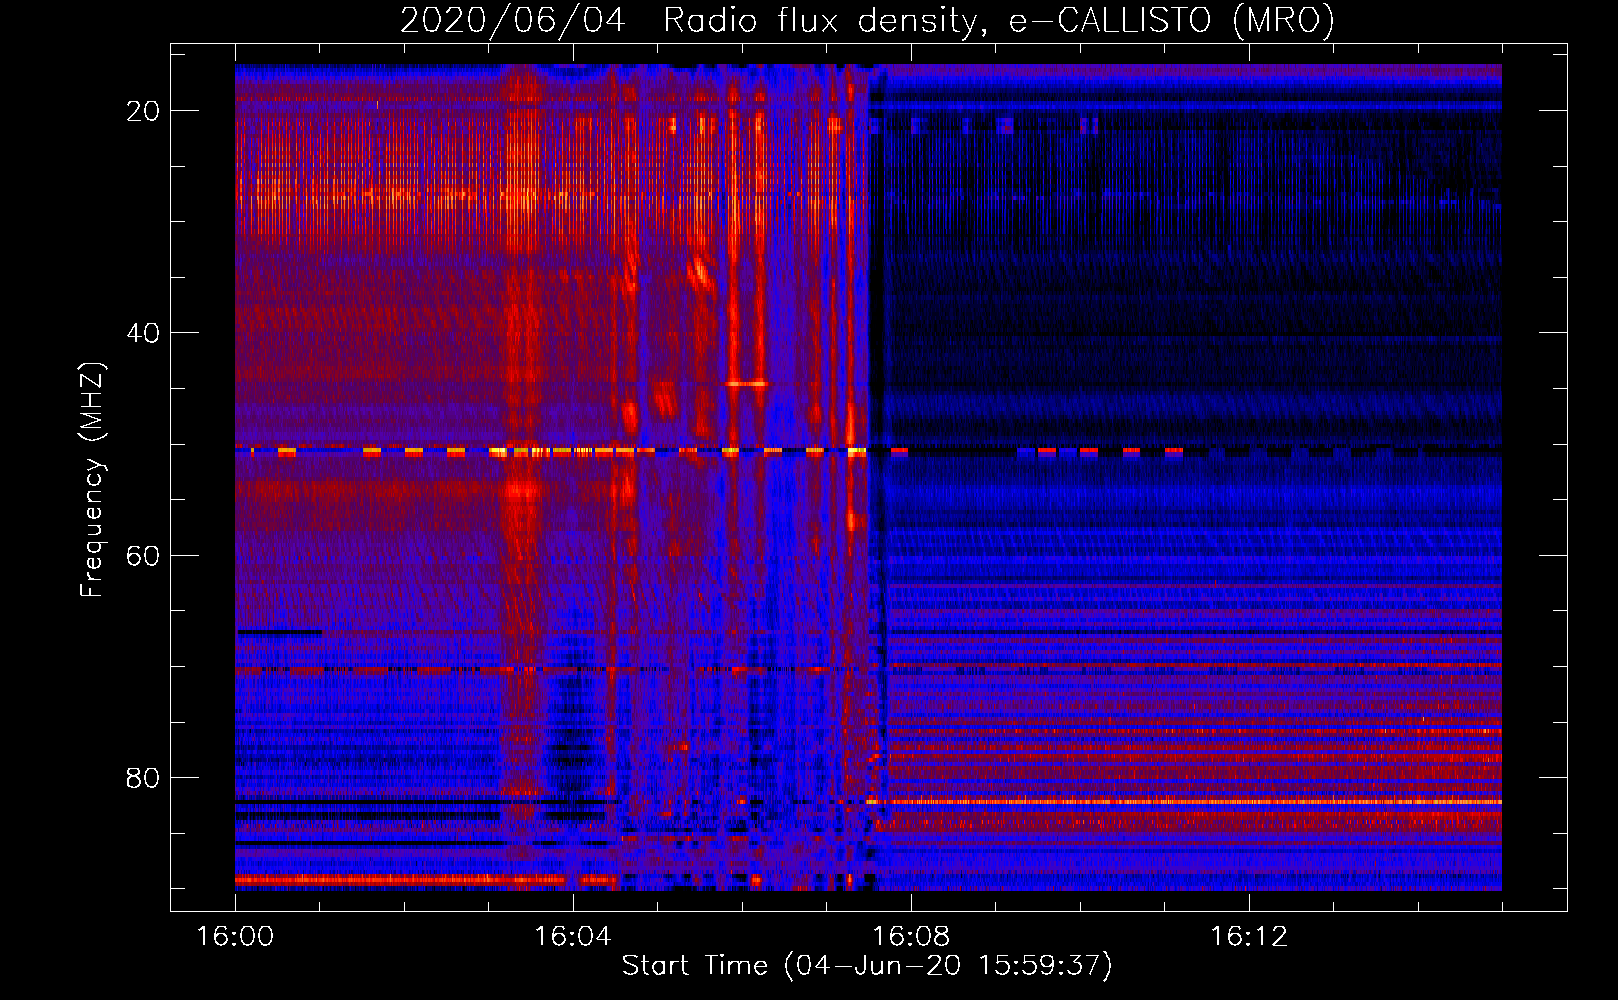1618x1000 pixels.
Task: Click the 80 MHz frequency tick label
Action: coord(143,777)
